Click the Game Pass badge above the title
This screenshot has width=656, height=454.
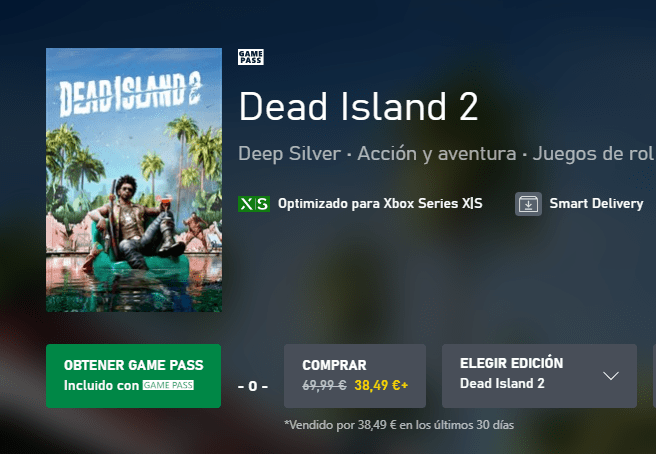[x=251, y=57]
